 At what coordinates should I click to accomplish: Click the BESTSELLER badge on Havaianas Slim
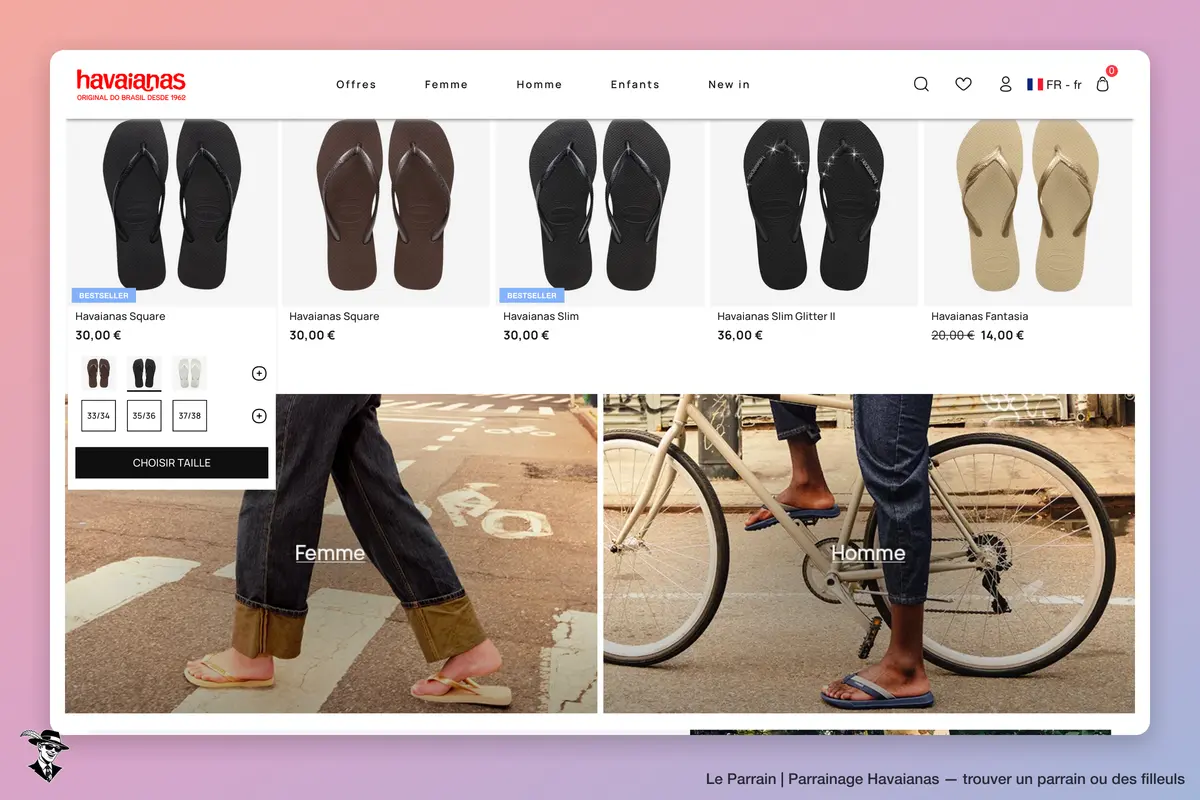tap(532, 296)
